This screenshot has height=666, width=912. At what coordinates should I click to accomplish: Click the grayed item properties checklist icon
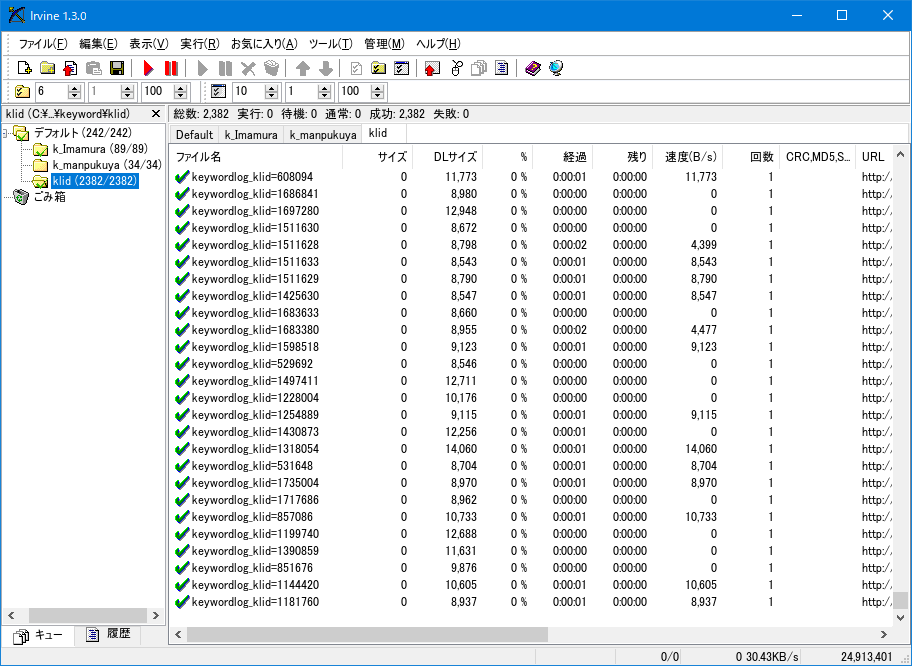point(357,69)
